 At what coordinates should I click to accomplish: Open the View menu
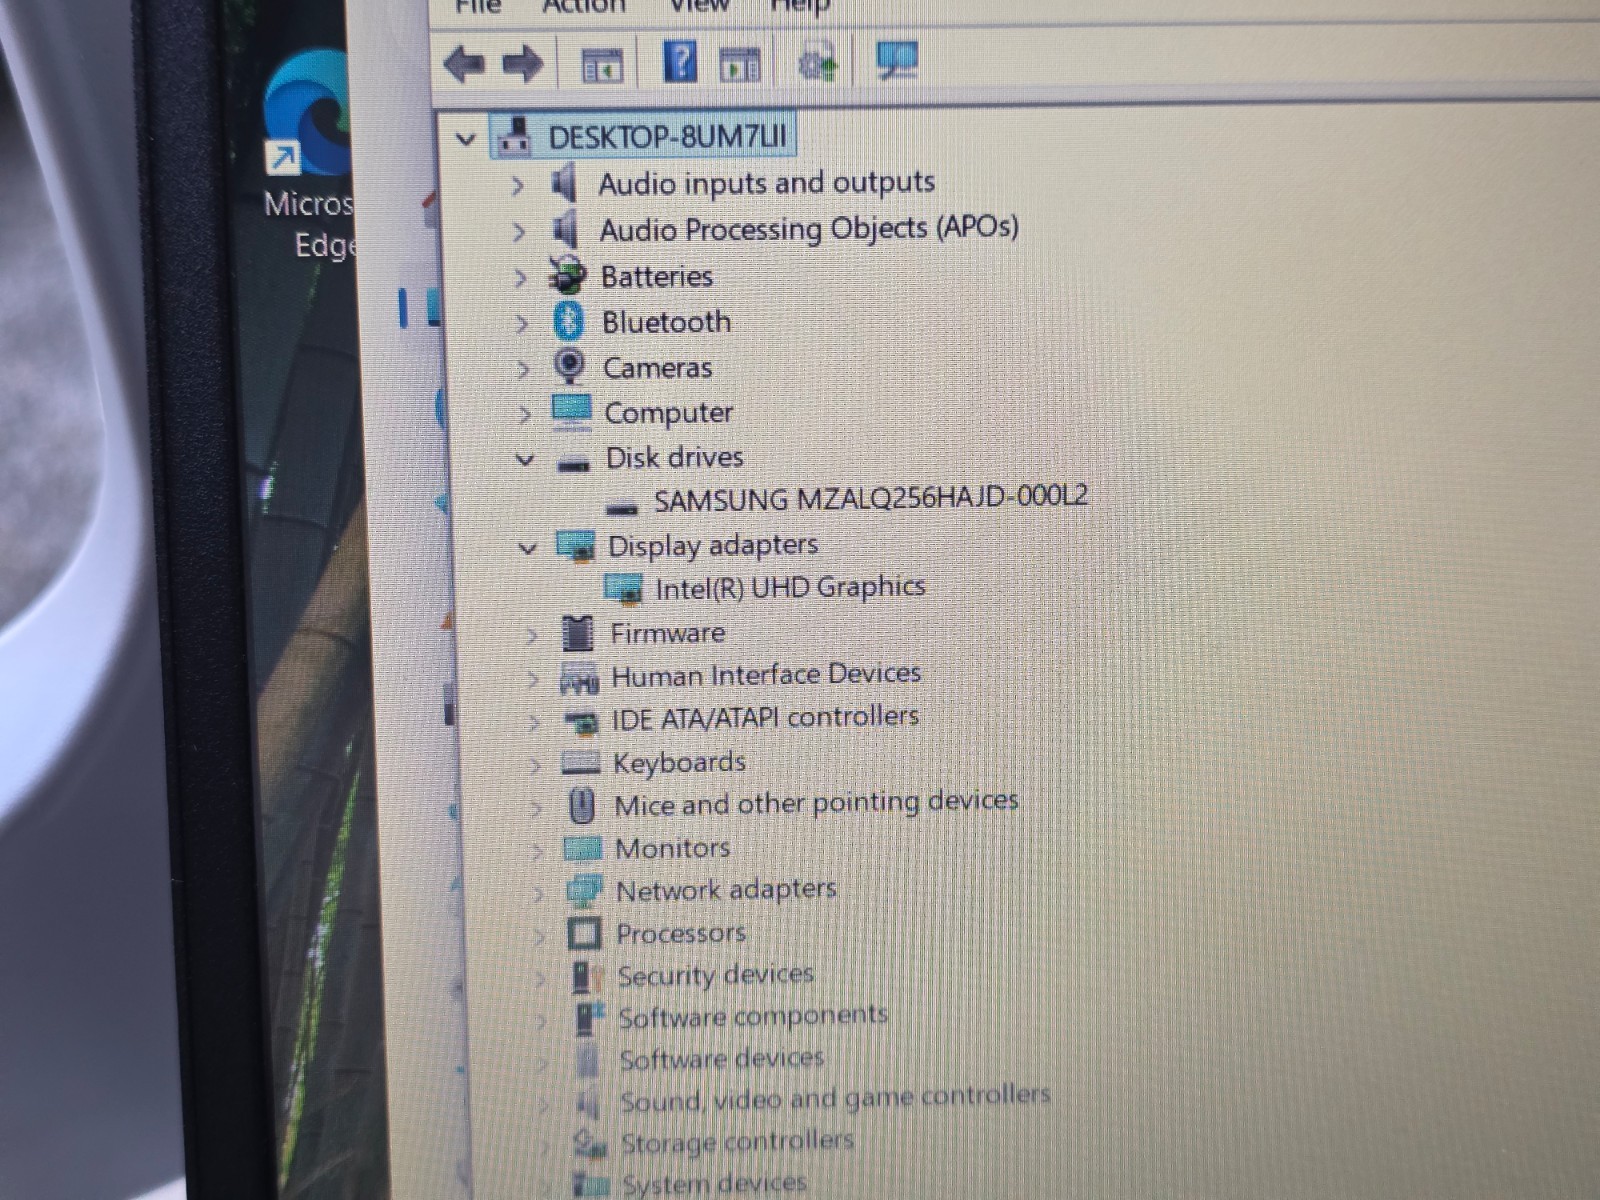point(699,6)
